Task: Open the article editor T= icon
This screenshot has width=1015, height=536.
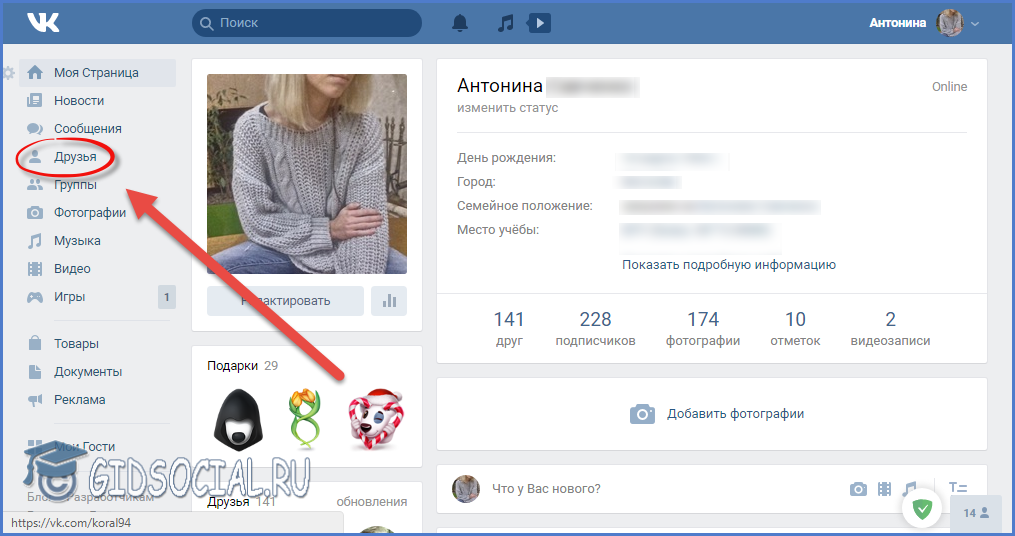Action: point(958,488)
